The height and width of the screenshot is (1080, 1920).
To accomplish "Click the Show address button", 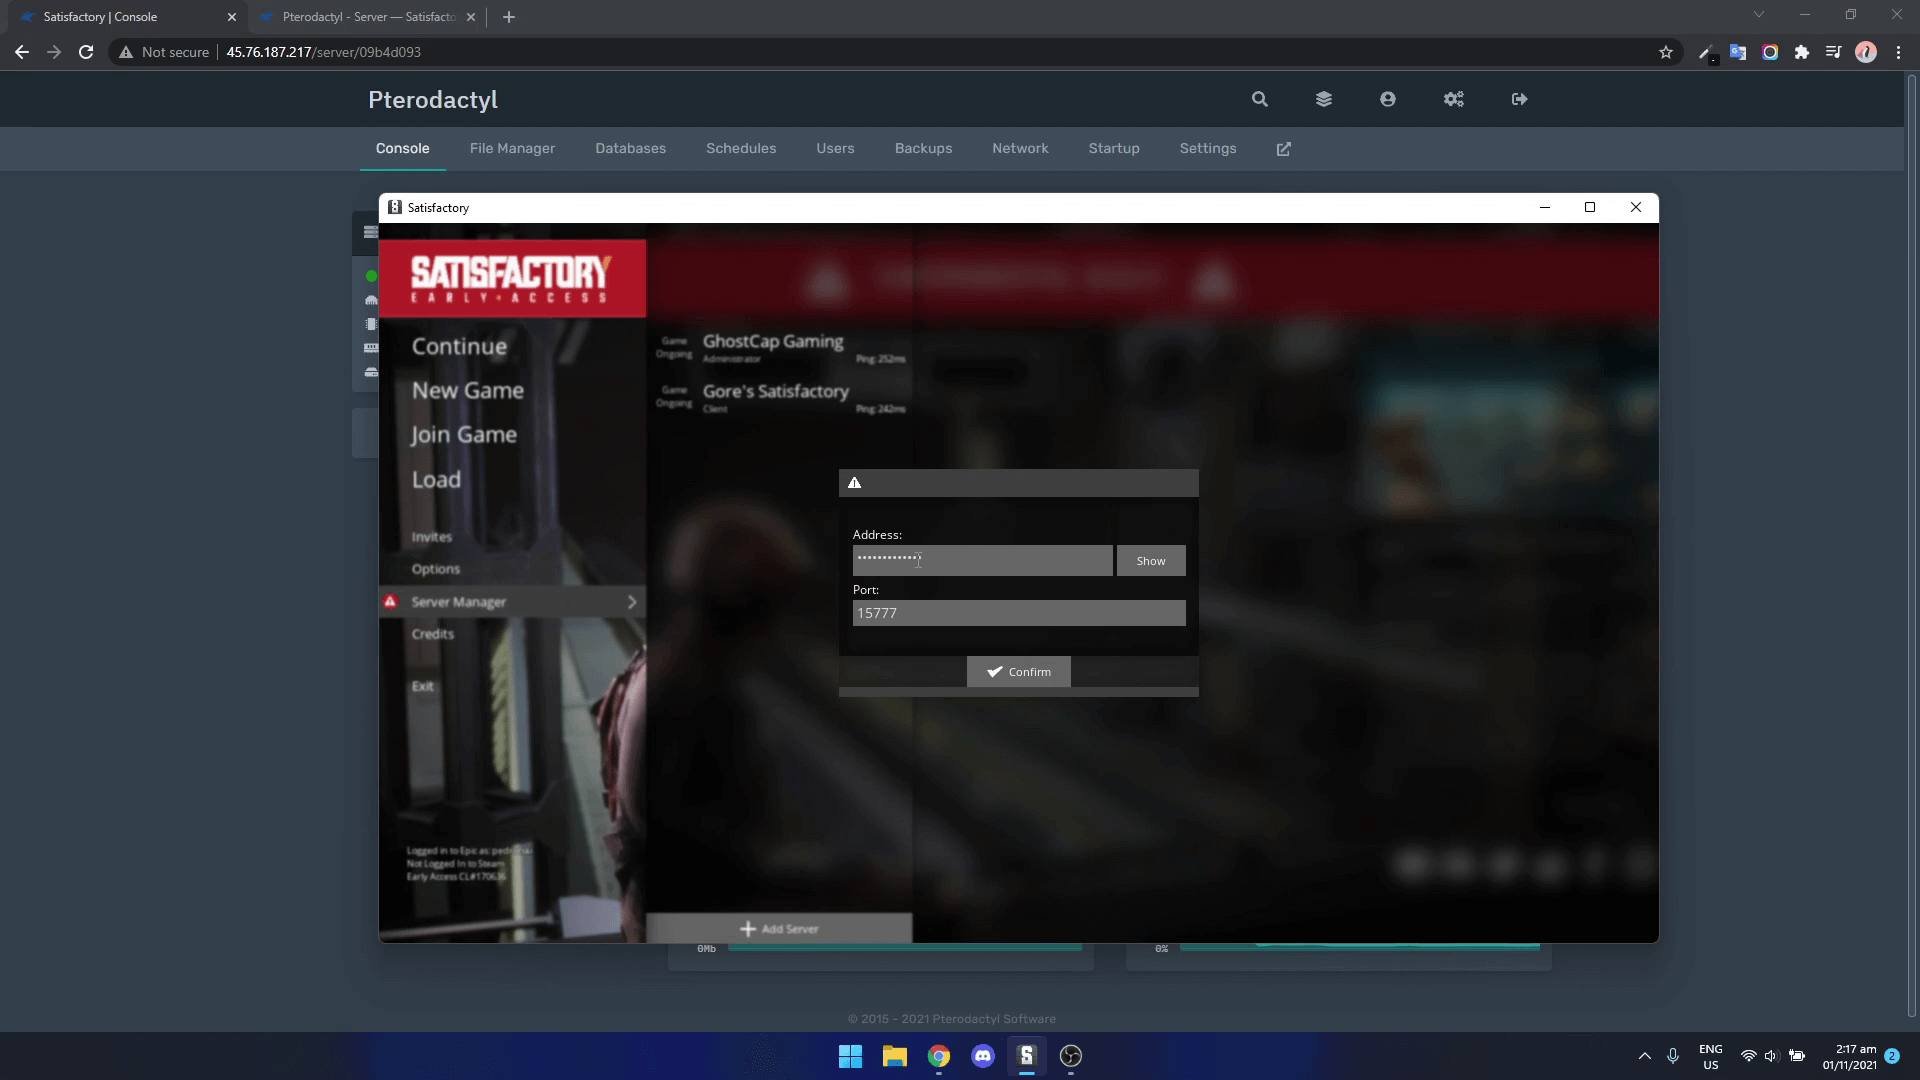I will (x=1151, y=561).
